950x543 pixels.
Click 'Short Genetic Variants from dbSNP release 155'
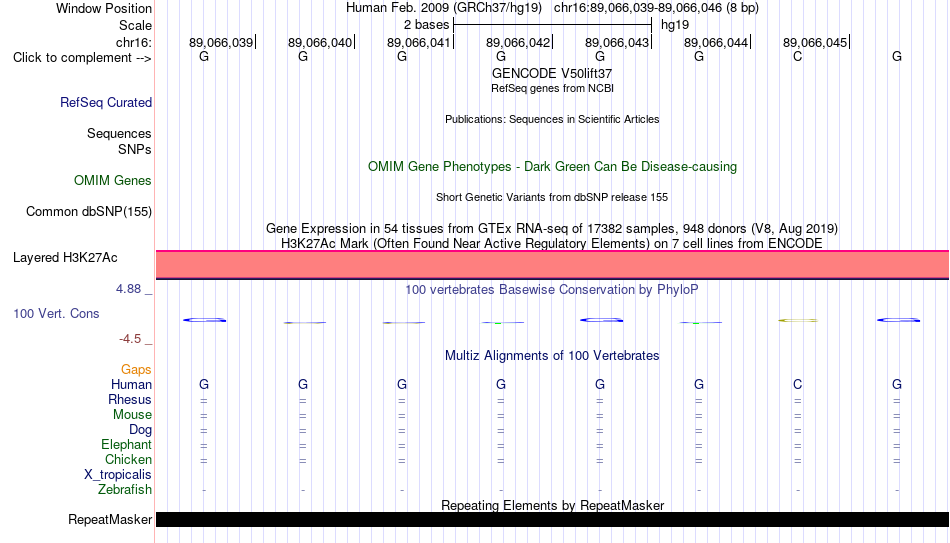[552, 198]
